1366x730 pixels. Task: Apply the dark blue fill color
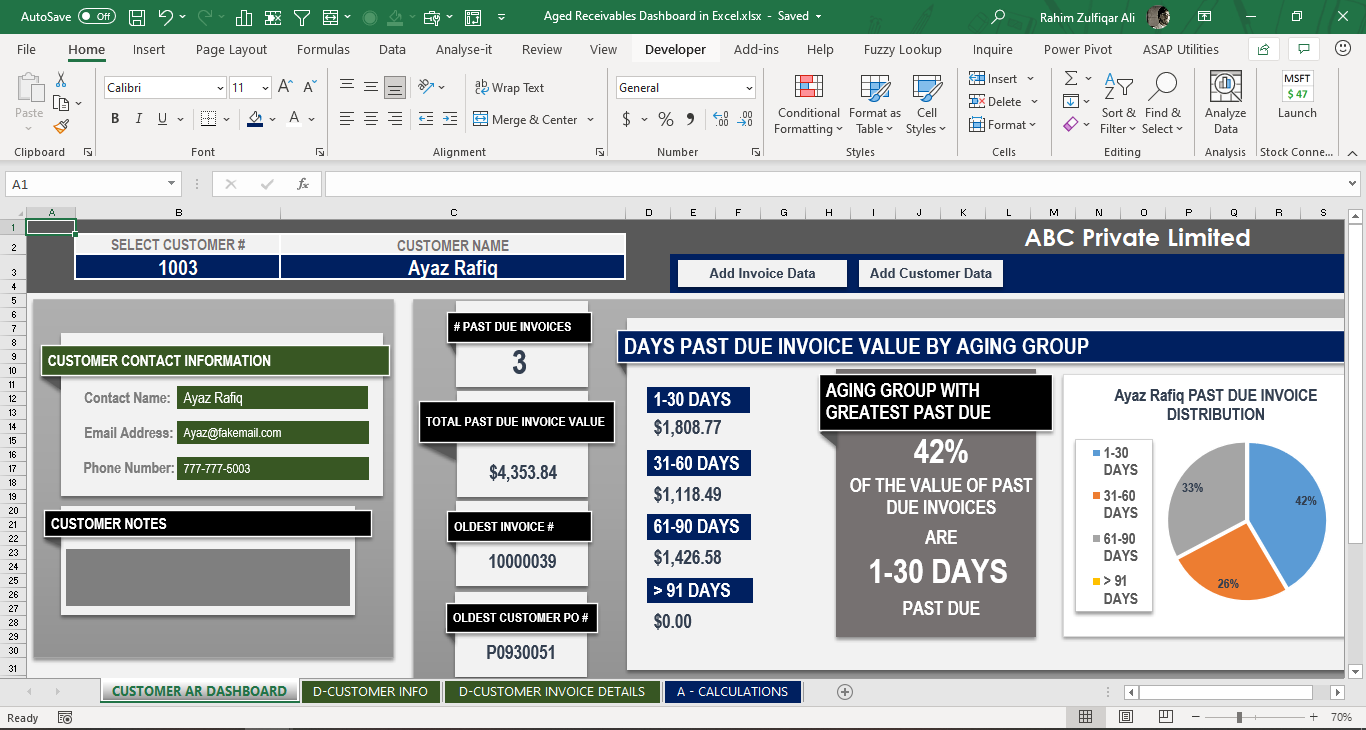pos(255,119)
